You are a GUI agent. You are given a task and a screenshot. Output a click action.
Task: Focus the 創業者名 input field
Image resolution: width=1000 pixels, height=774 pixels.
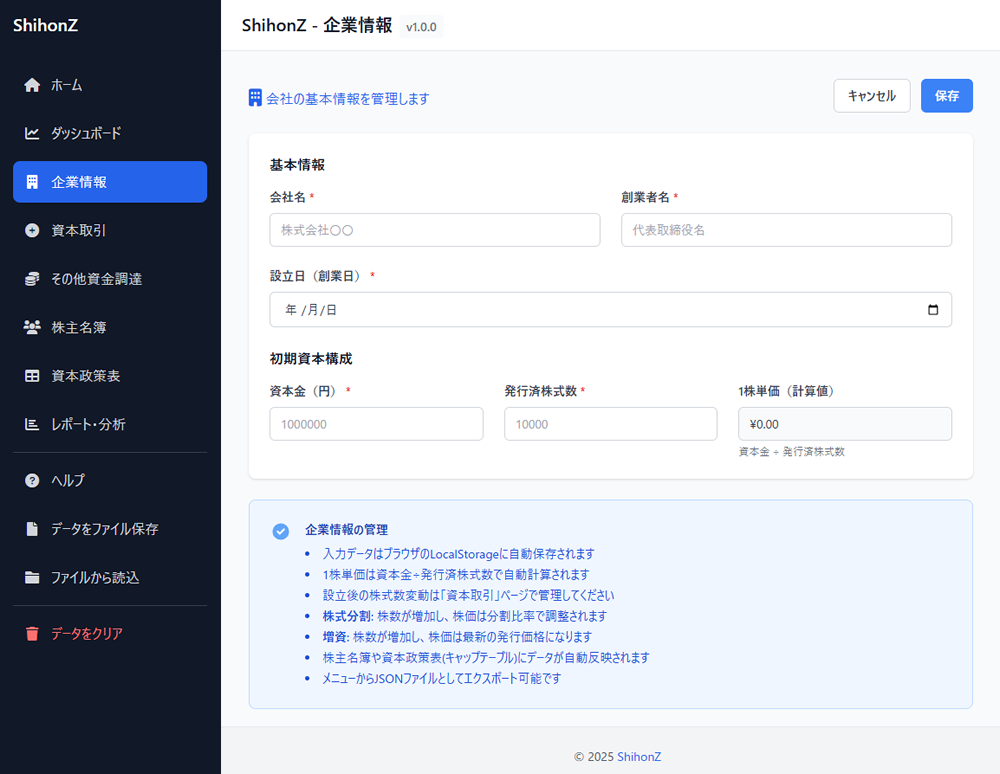point(786,230)
